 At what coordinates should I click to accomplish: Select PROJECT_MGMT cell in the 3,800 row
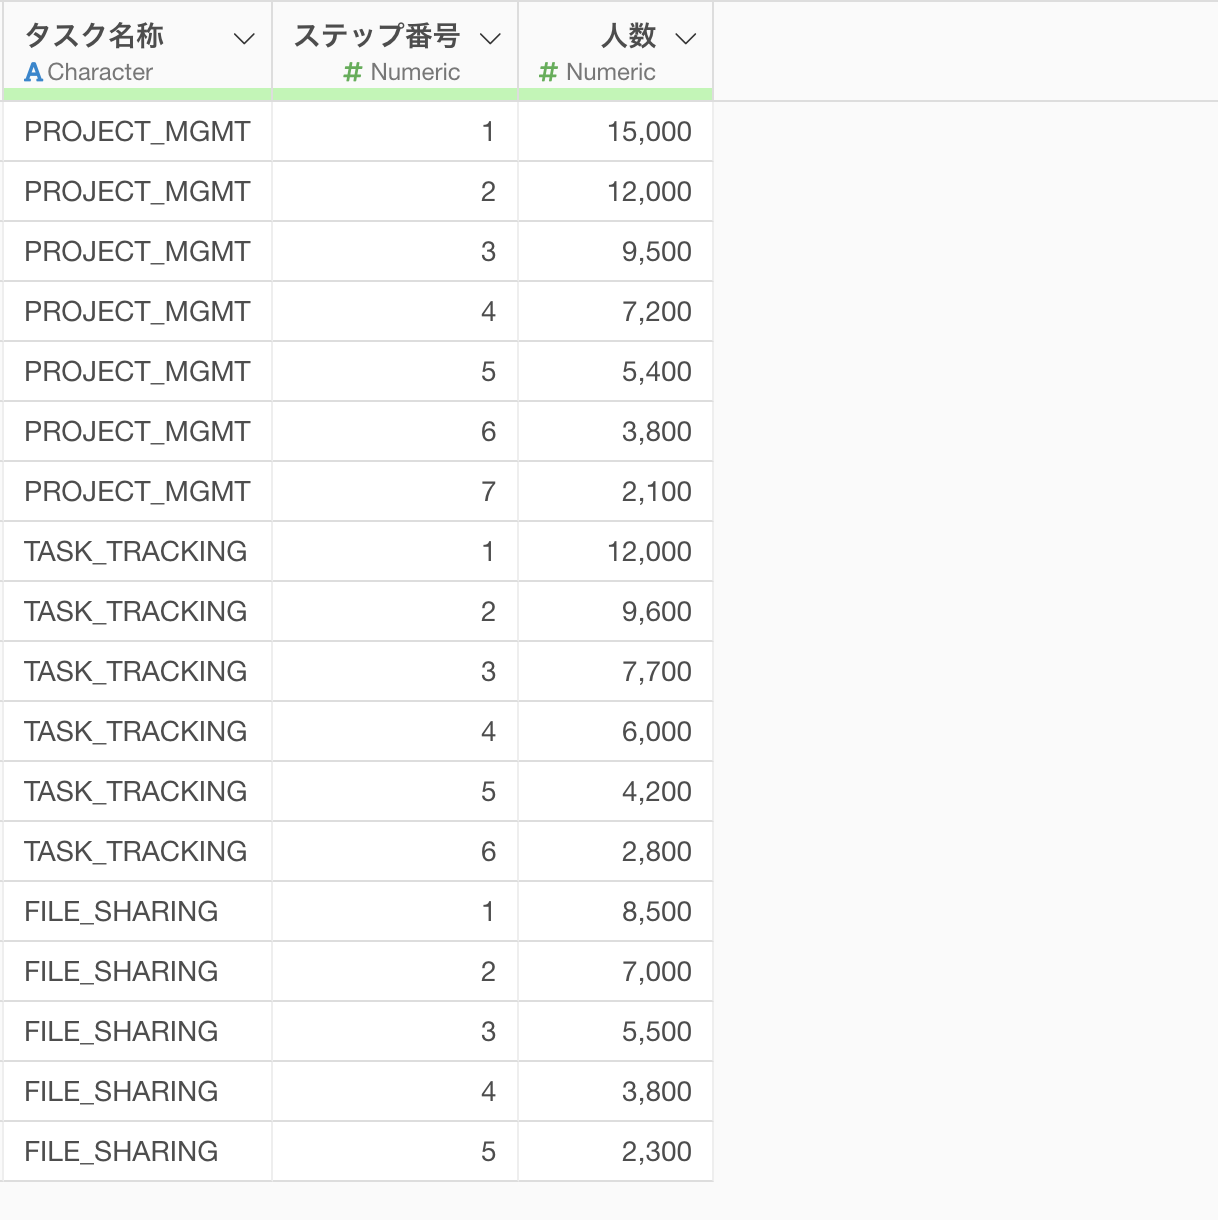click(137, 431)
